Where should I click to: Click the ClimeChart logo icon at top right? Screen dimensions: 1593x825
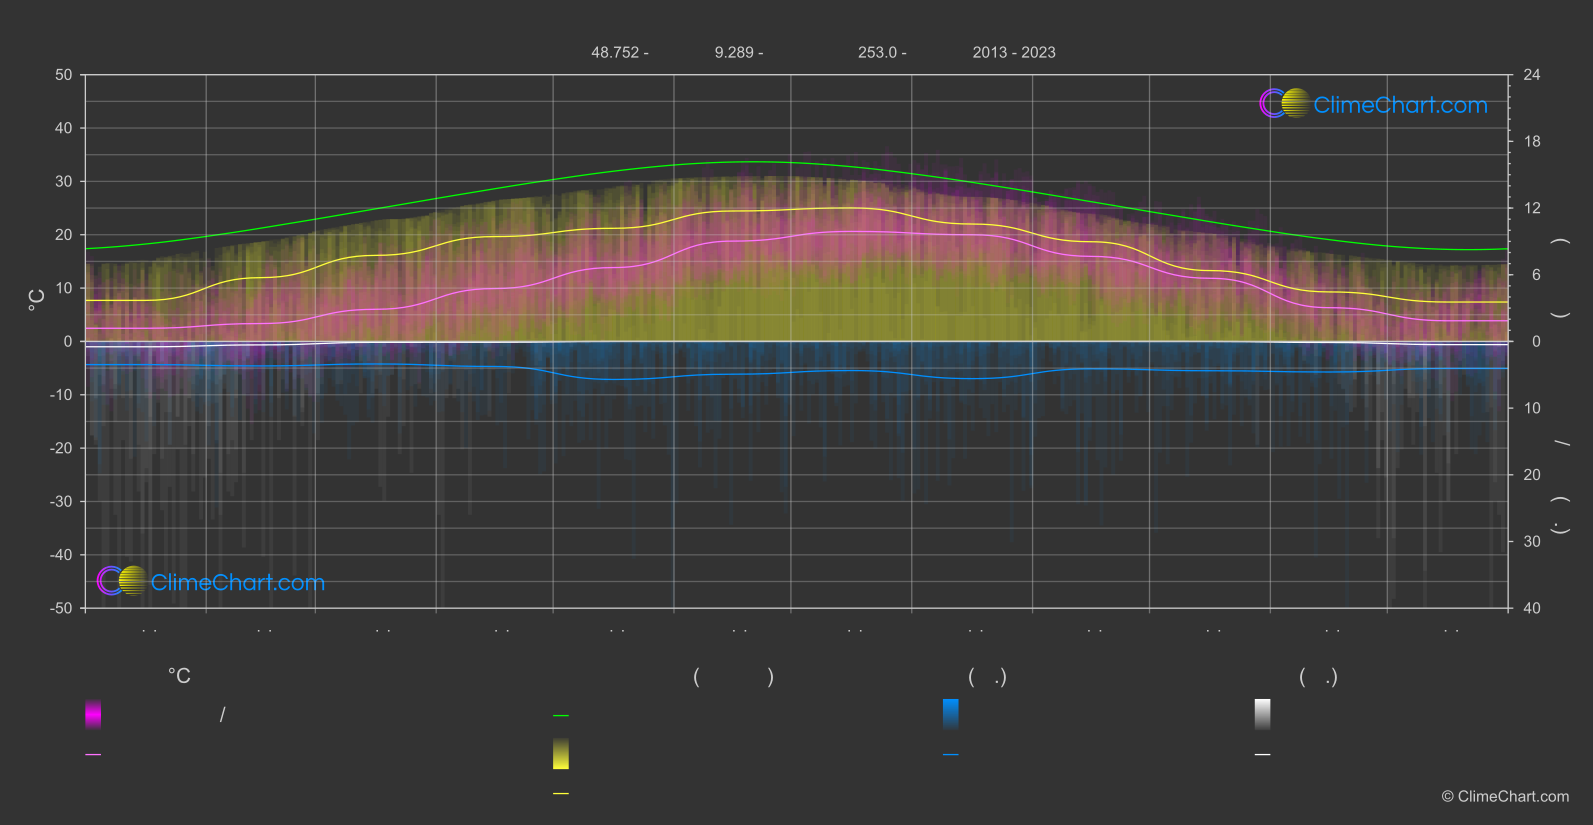[x=1284, y=104]
